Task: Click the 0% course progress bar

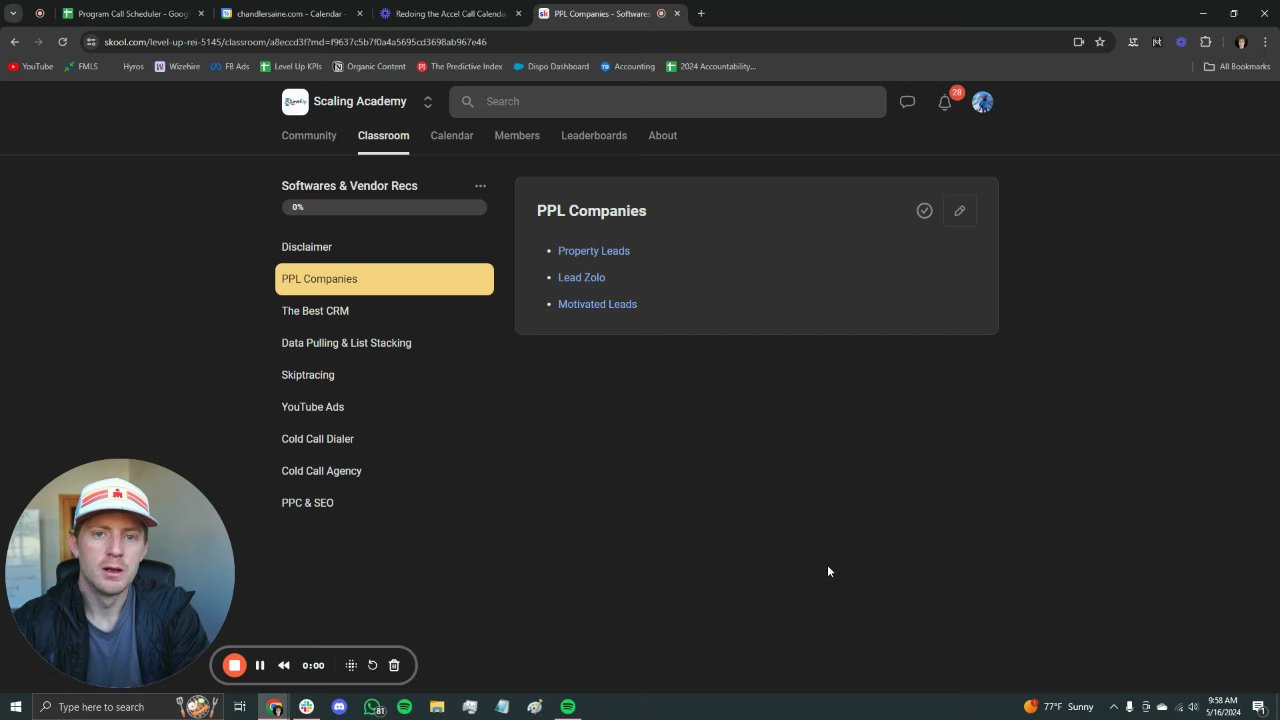Action: (x=384, y=207)
